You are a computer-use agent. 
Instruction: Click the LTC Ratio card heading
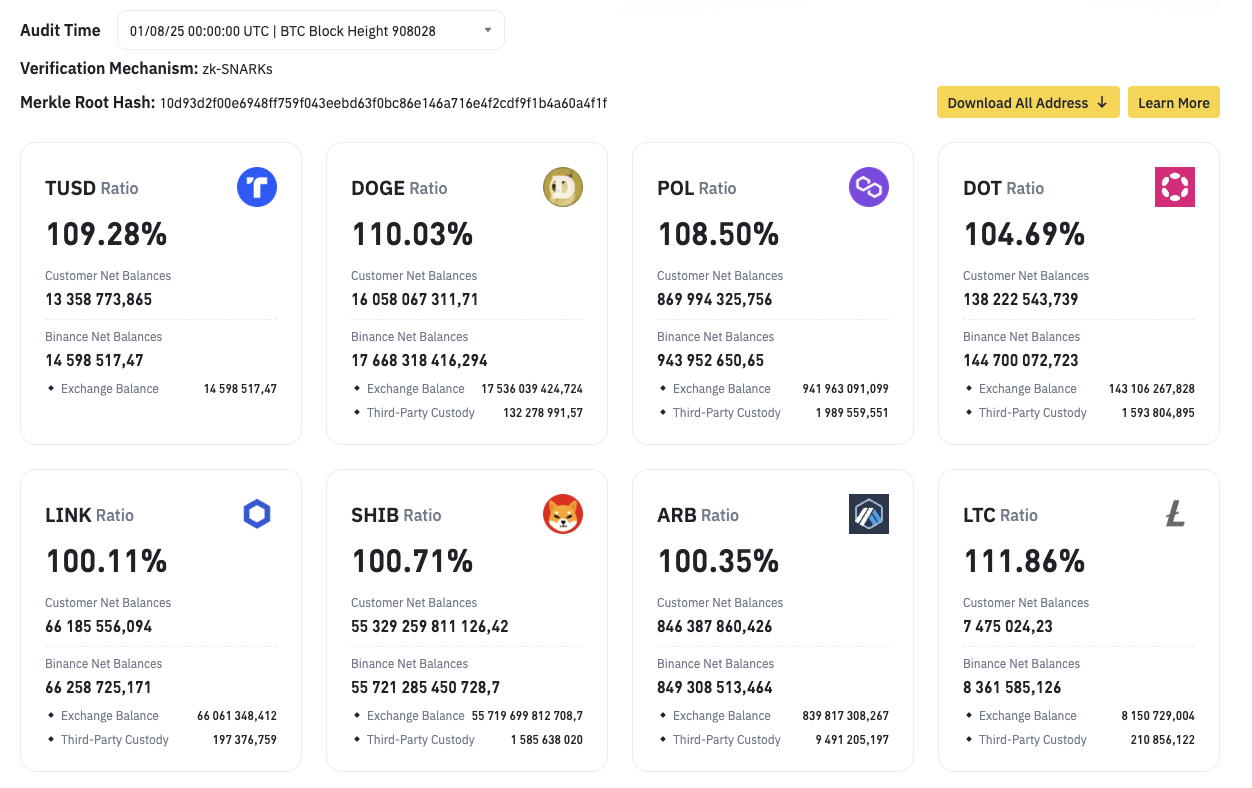(x=1000, y=515)
